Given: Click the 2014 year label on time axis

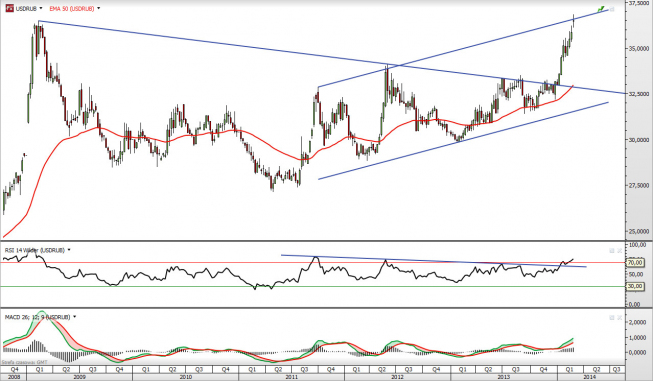Looking at the screenshot, I should 589,377.
